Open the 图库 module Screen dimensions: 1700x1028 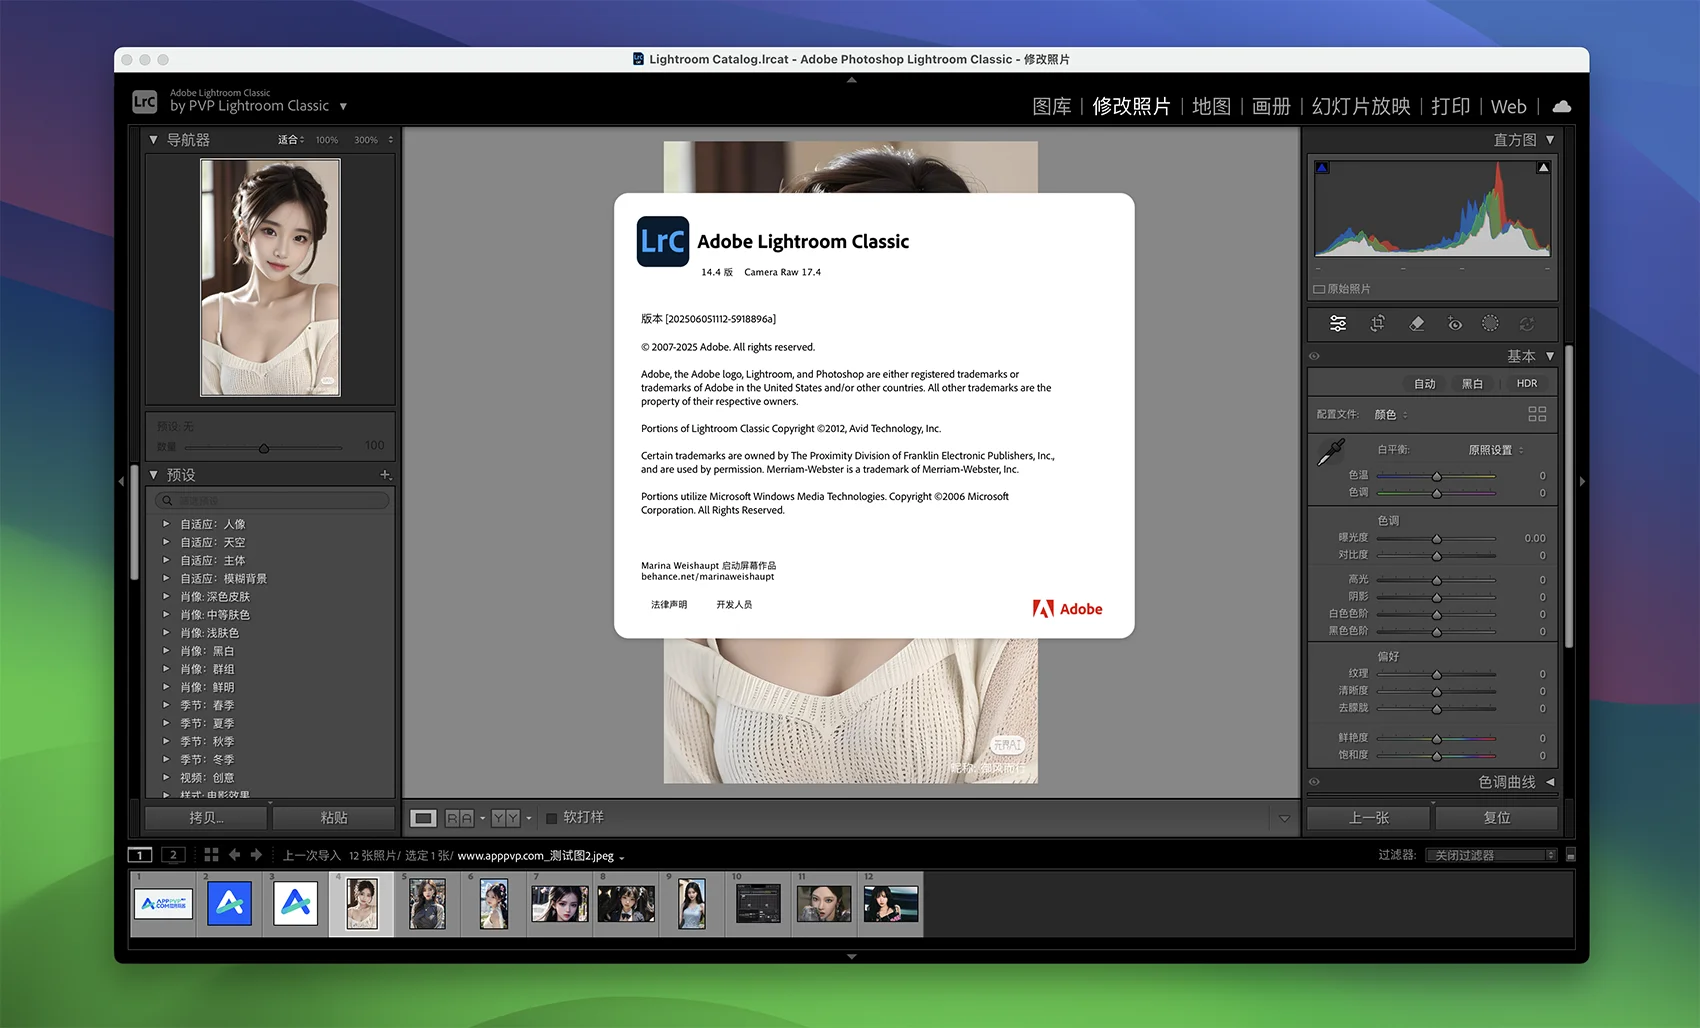click(1051, 106)
